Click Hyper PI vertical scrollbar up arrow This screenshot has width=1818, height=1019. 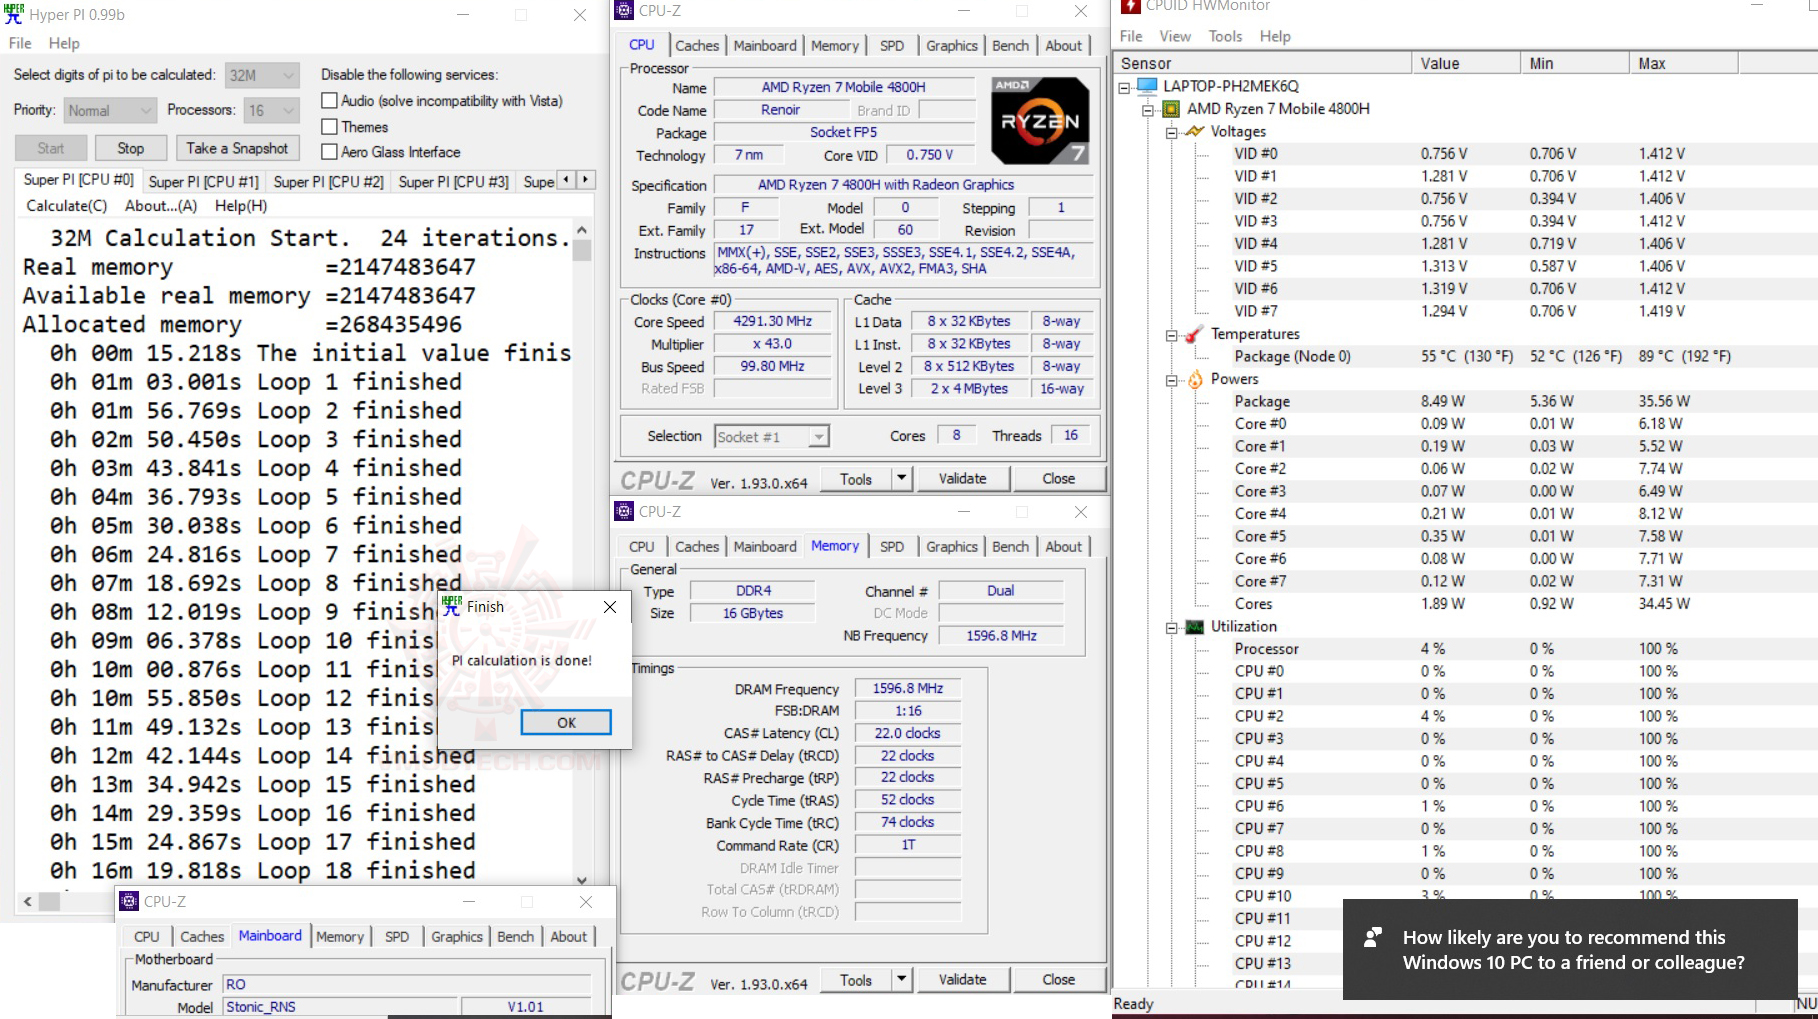tap(582, 230)
